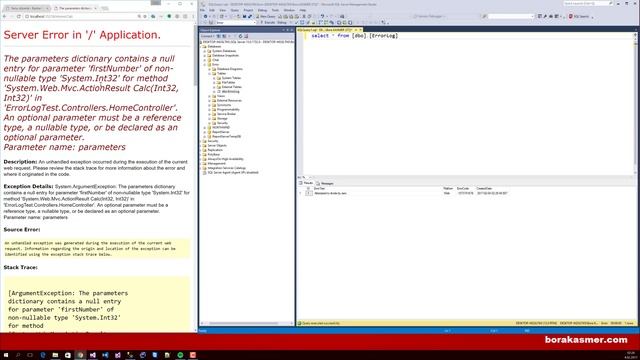Open the File menu in SSMS
Image resolution: width=640 pixels, height=360 pixels.
coord(202,10)
